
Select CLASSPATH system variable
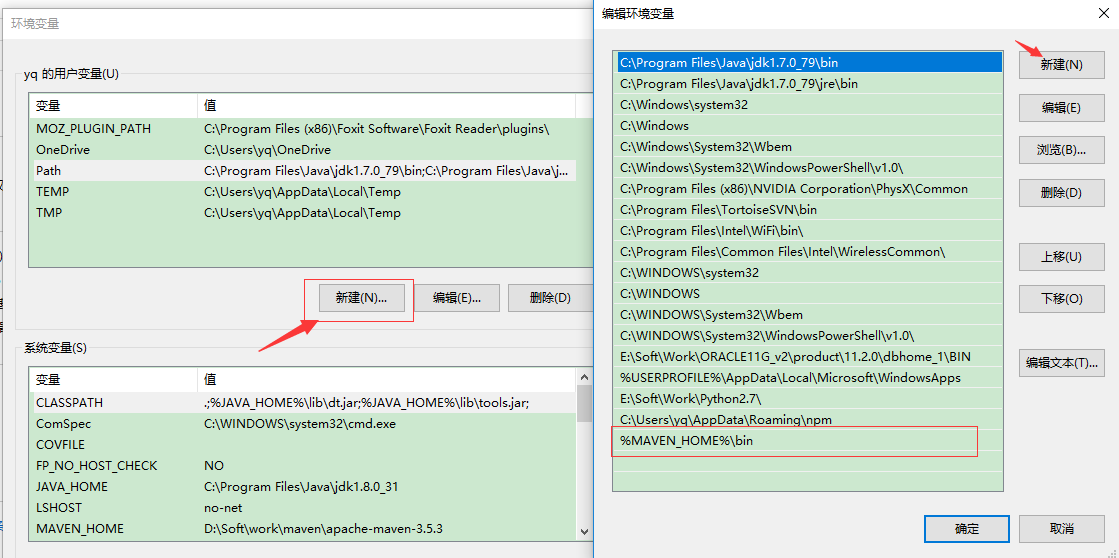[x=303, y=402]
